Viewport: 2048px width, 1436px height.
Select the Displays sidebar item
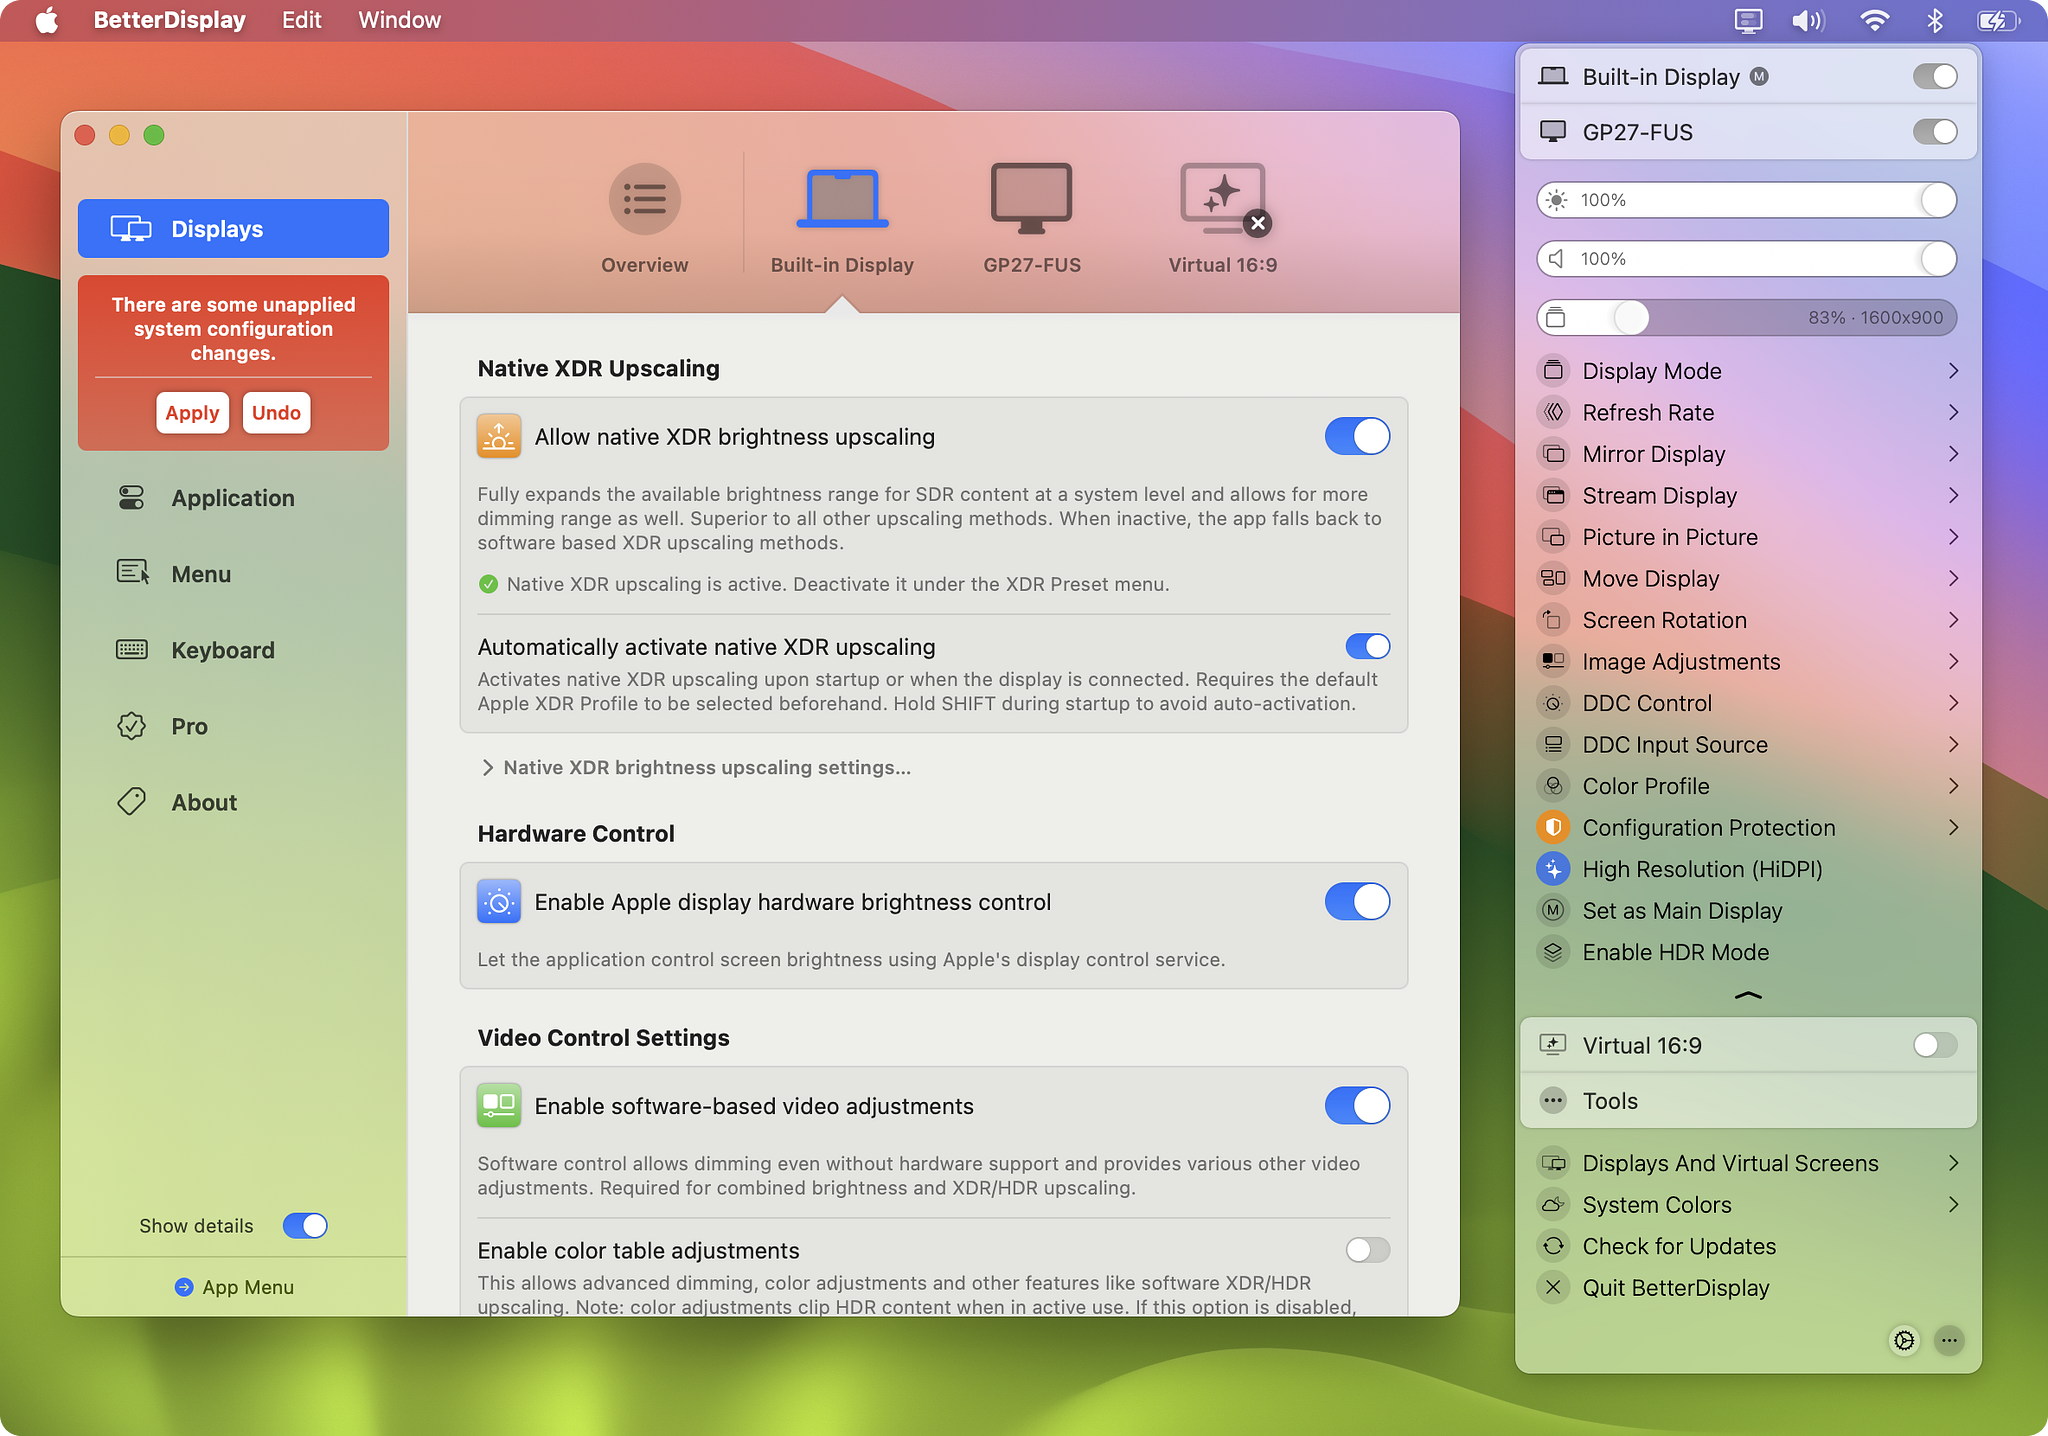(x=233, y=228)
